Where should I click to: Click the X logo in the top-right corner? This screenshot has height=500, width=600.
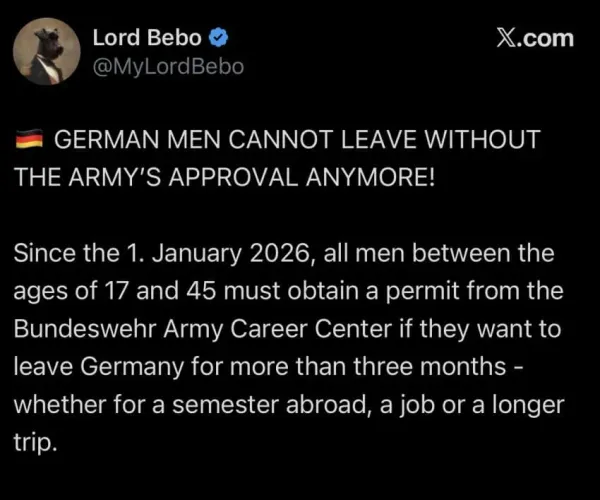point(509,38)
